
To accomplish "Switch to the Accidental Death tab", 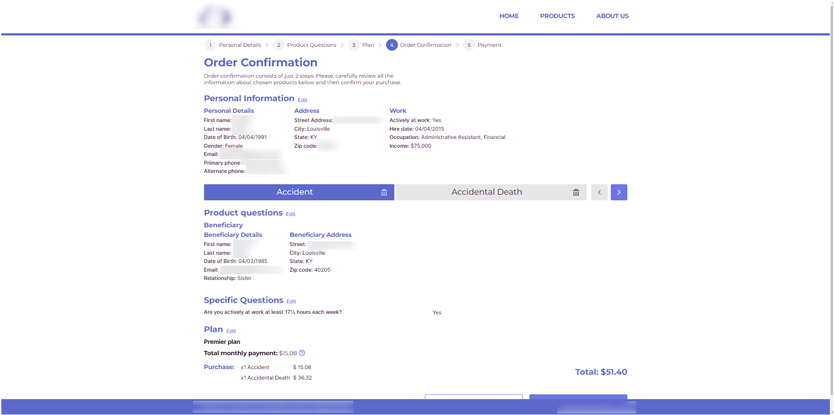I will pos(486,192).
